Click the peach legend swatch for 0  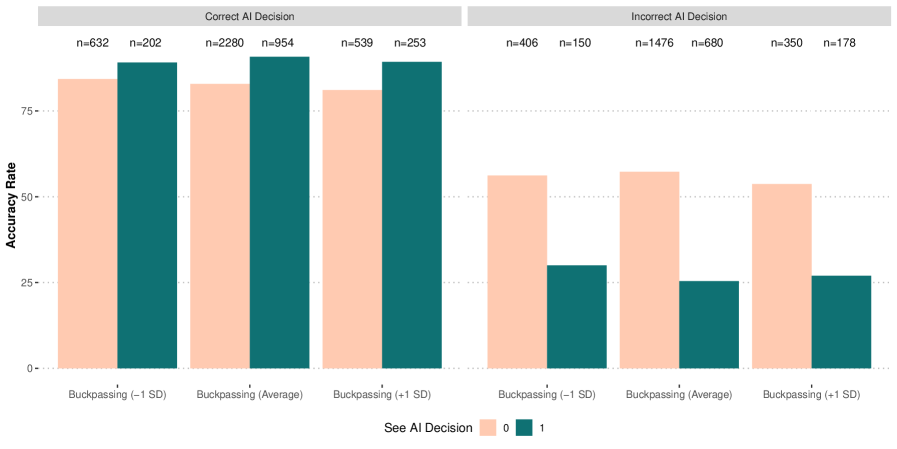pos(489,428)
